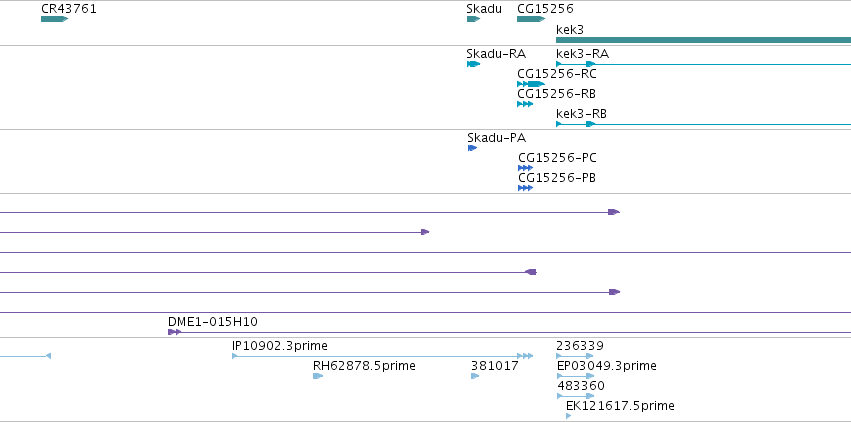The height and width of the screenshot is (422, 851).
Task: Click the kek3-RB label
Action: point(581,114)
